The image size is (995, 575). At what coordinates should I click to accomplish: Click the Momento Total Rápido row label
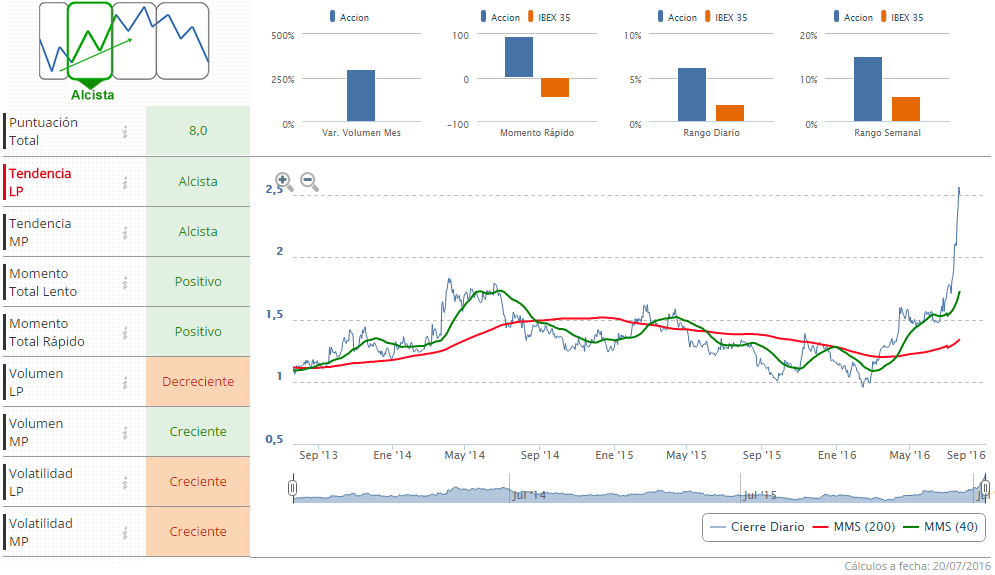(x=46, y=332)
